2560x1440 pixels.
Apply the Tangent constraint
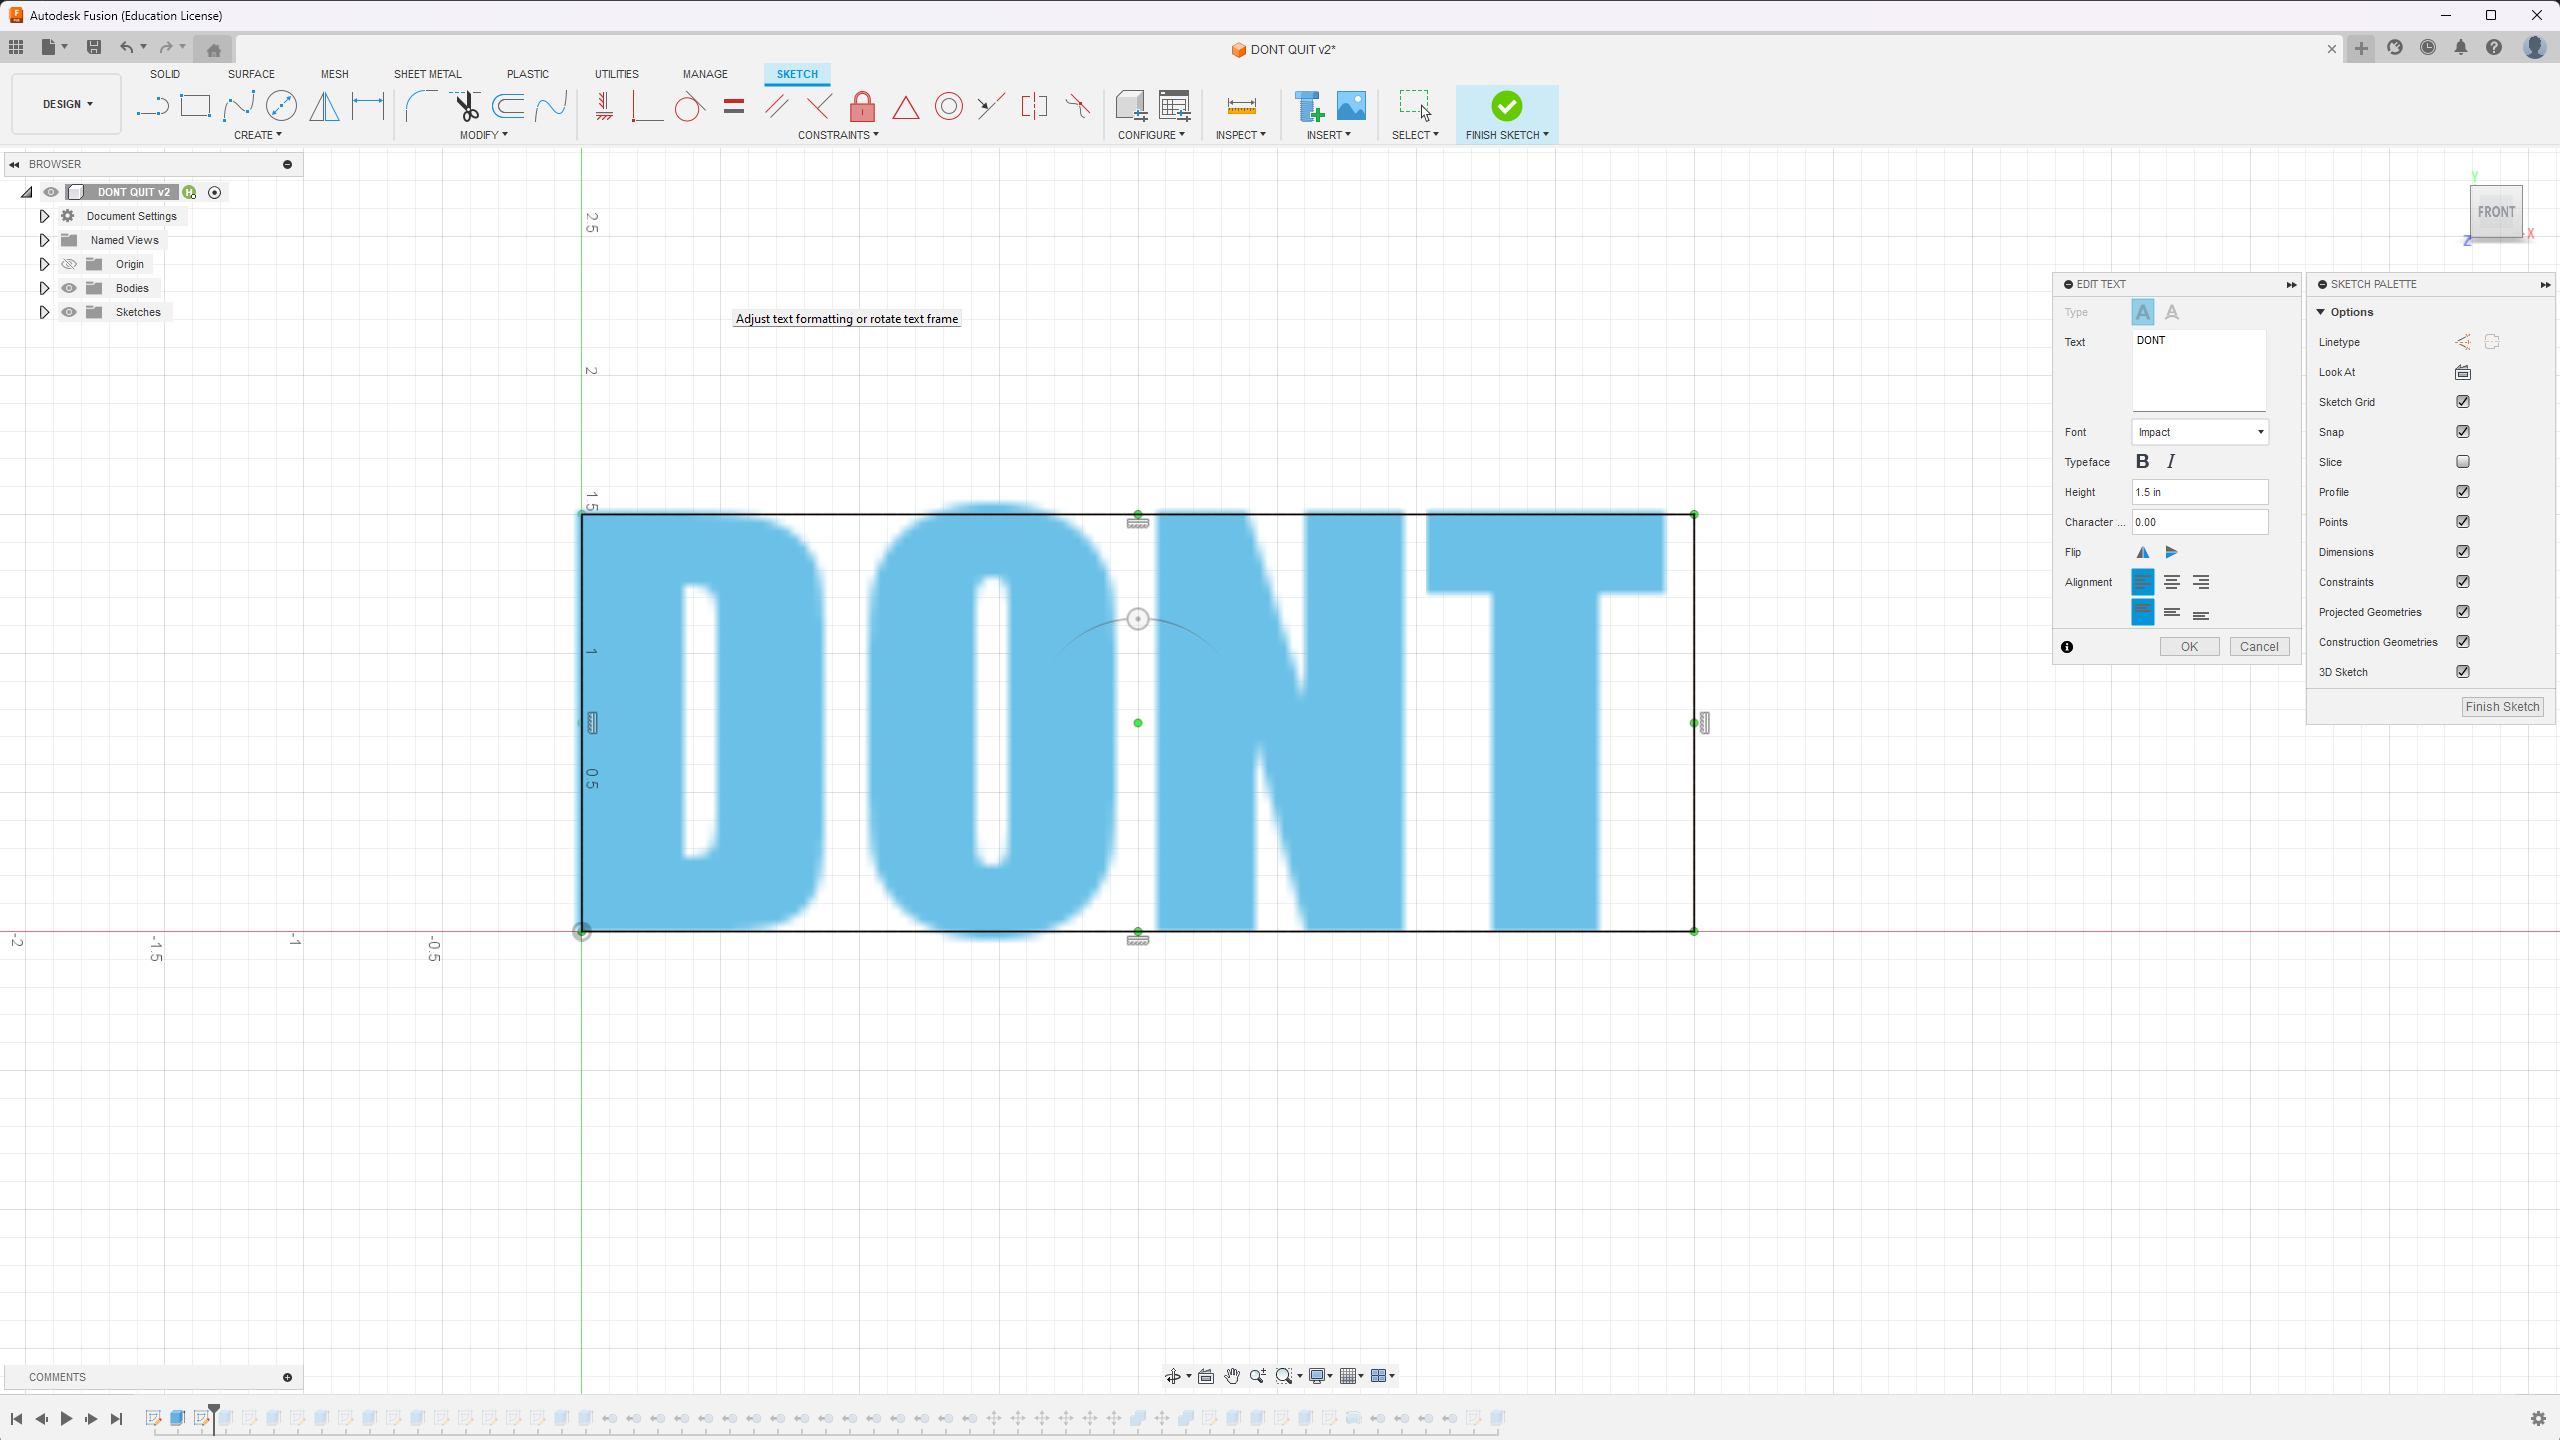click(x=689, y=106)
